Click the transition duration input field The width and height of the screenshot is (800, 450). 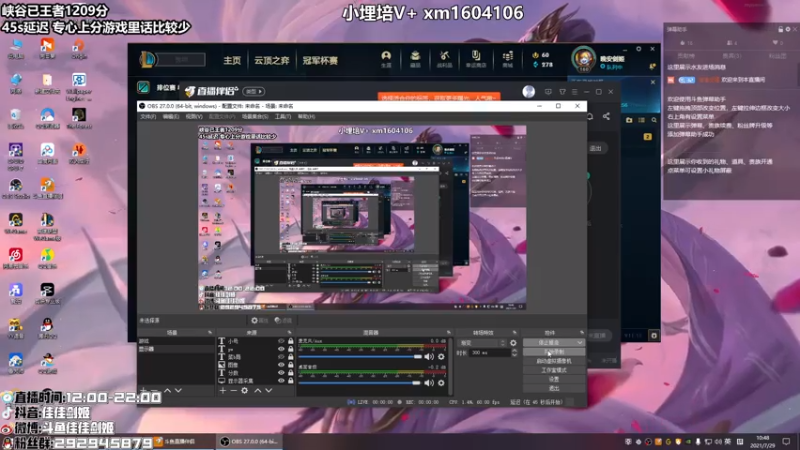pyautogui.click(x=489, y=353)
